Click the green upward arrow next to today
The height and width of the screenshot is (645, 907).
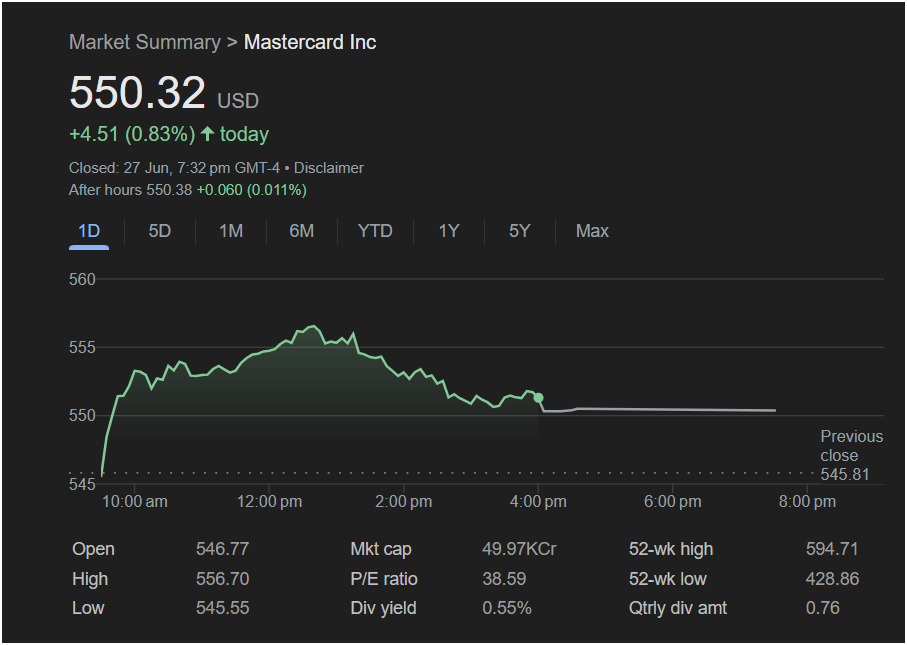pyautogui.click(x=207, y=134)
